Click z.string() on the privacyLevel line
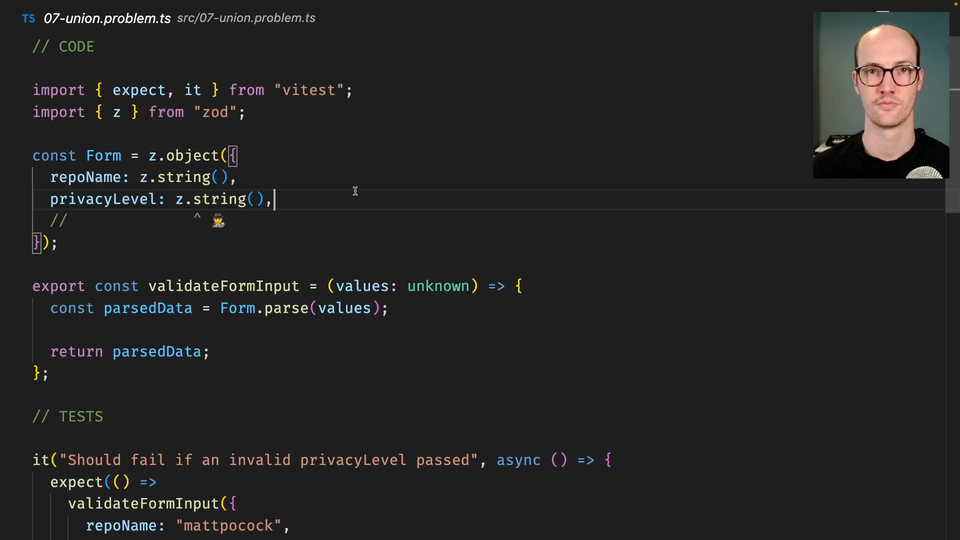Viewport: 960px width, 540px height. [x=219, y=199]
